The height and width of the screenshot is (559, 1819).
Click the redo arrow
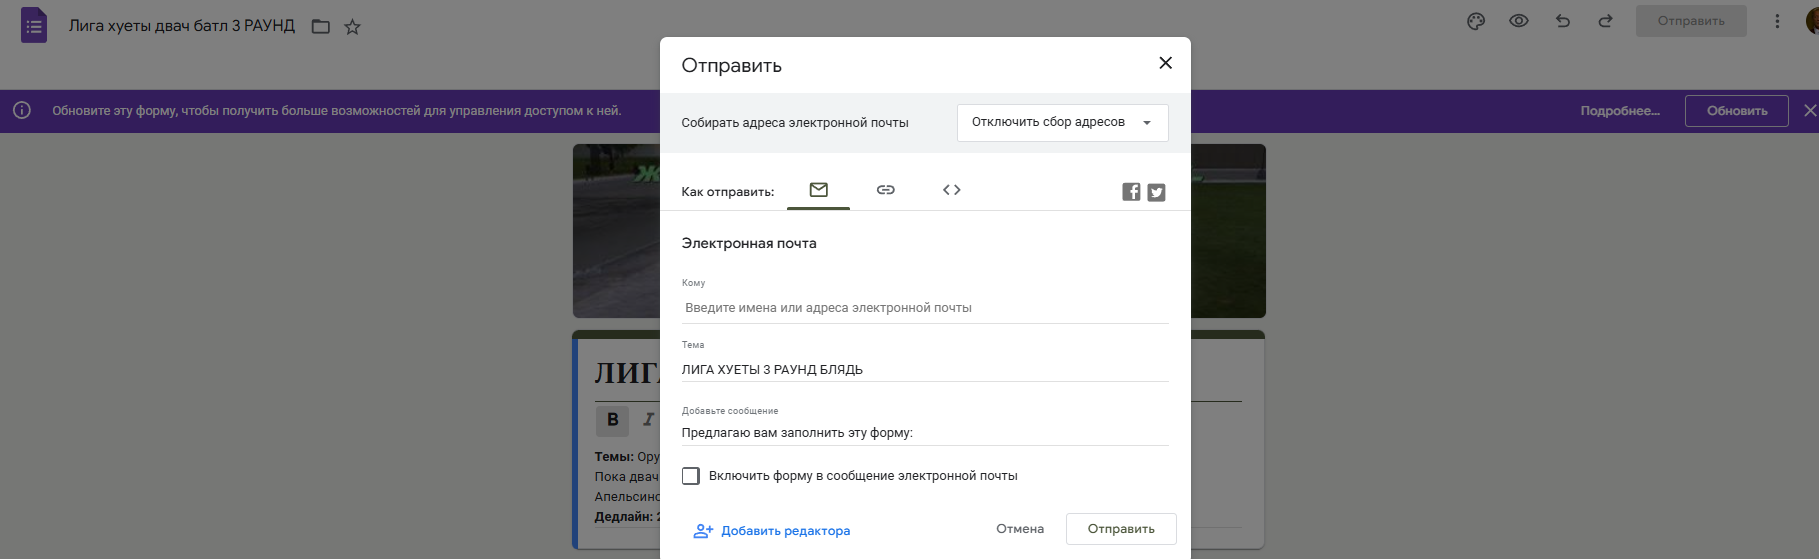(x=1605, y=21)
